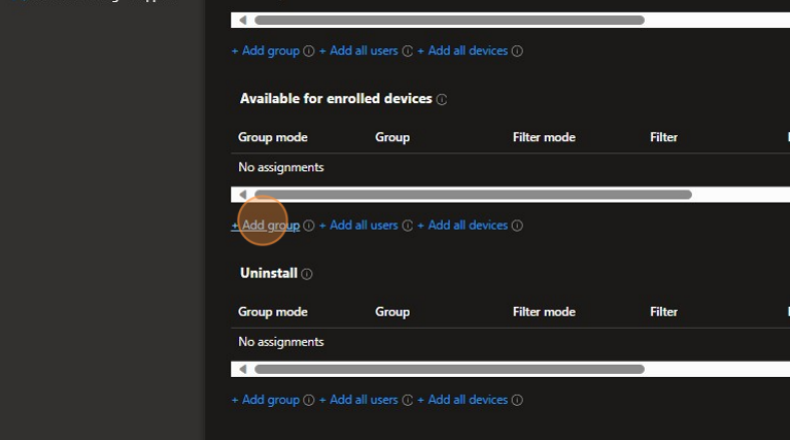This screenshot has height=440, width=790.
Task: Click info icon after Add group under Uninstall
Action: point(309,400)
